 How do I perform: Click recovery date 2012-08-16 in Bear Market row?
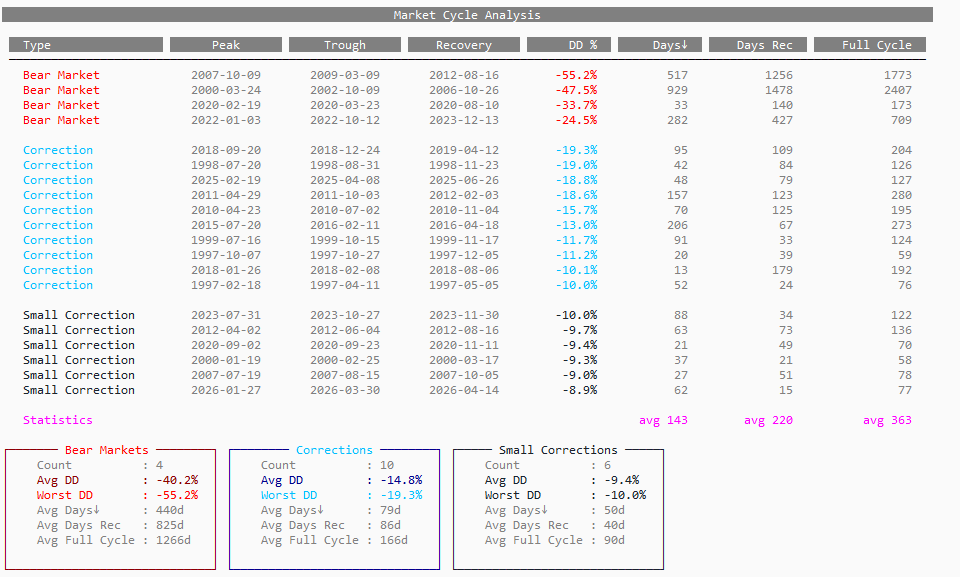(x=463, y=75)
